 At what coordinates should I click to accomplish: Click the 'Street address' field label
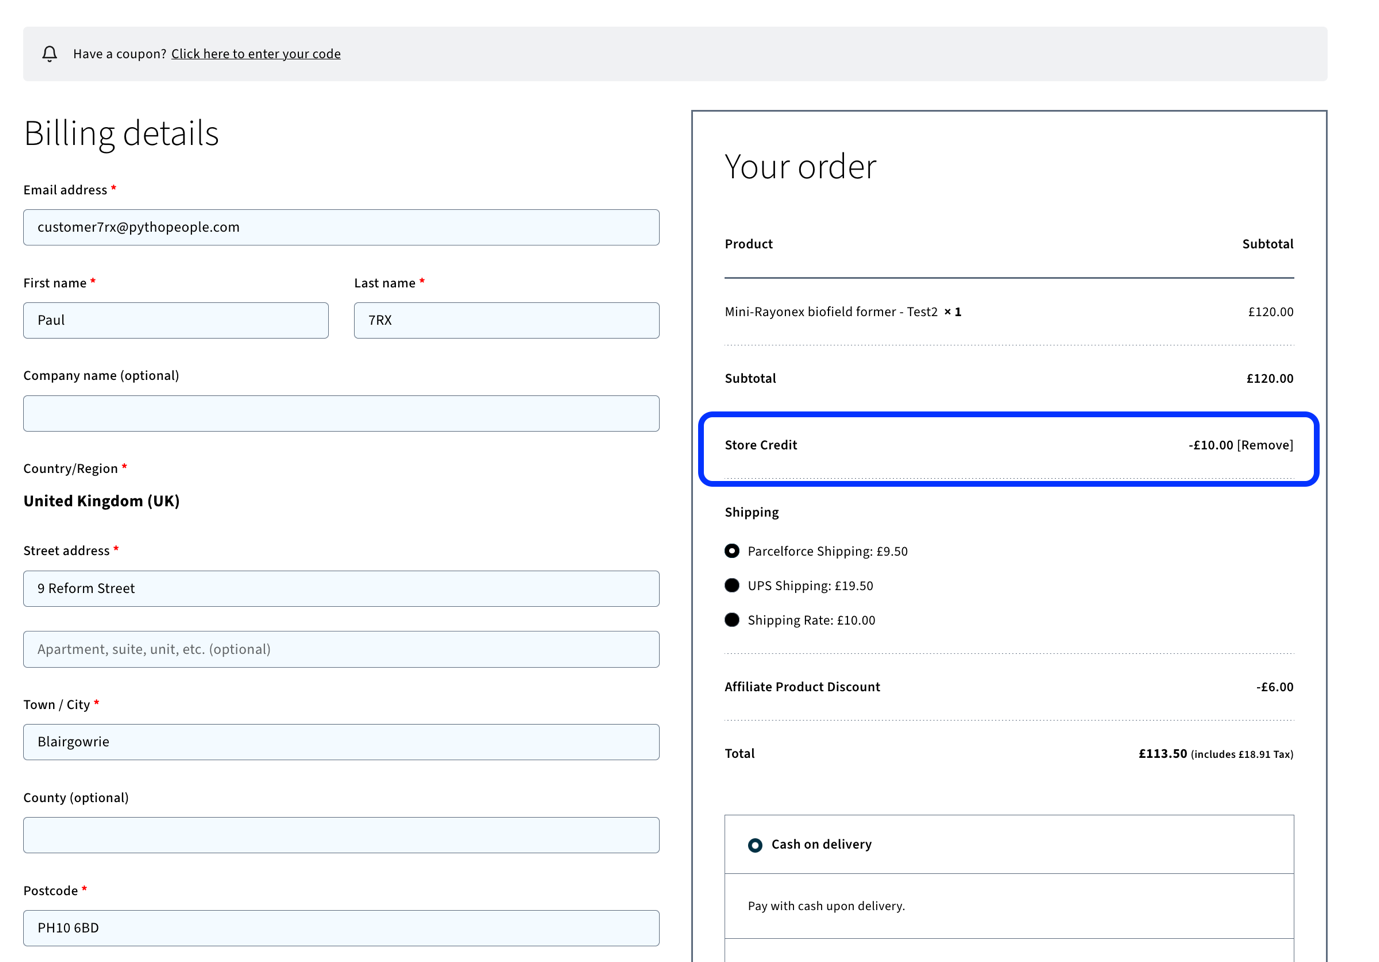pos(66,551)
